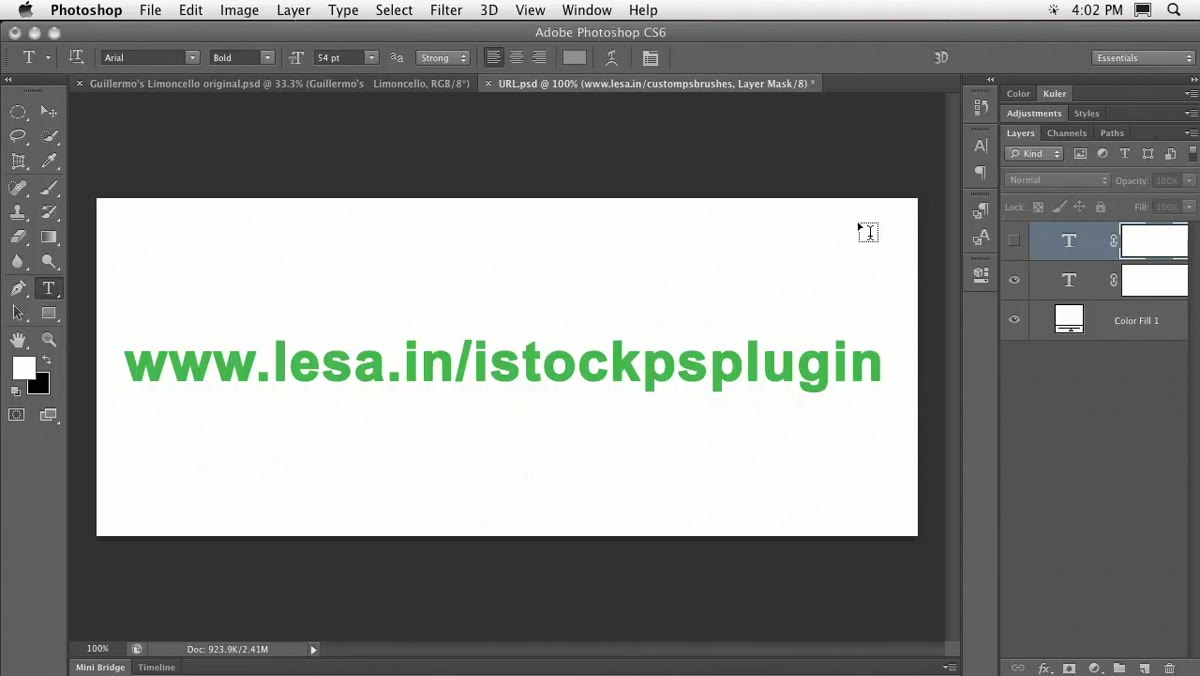
Task: Select the Blur tool
Action: coord(18,262)
